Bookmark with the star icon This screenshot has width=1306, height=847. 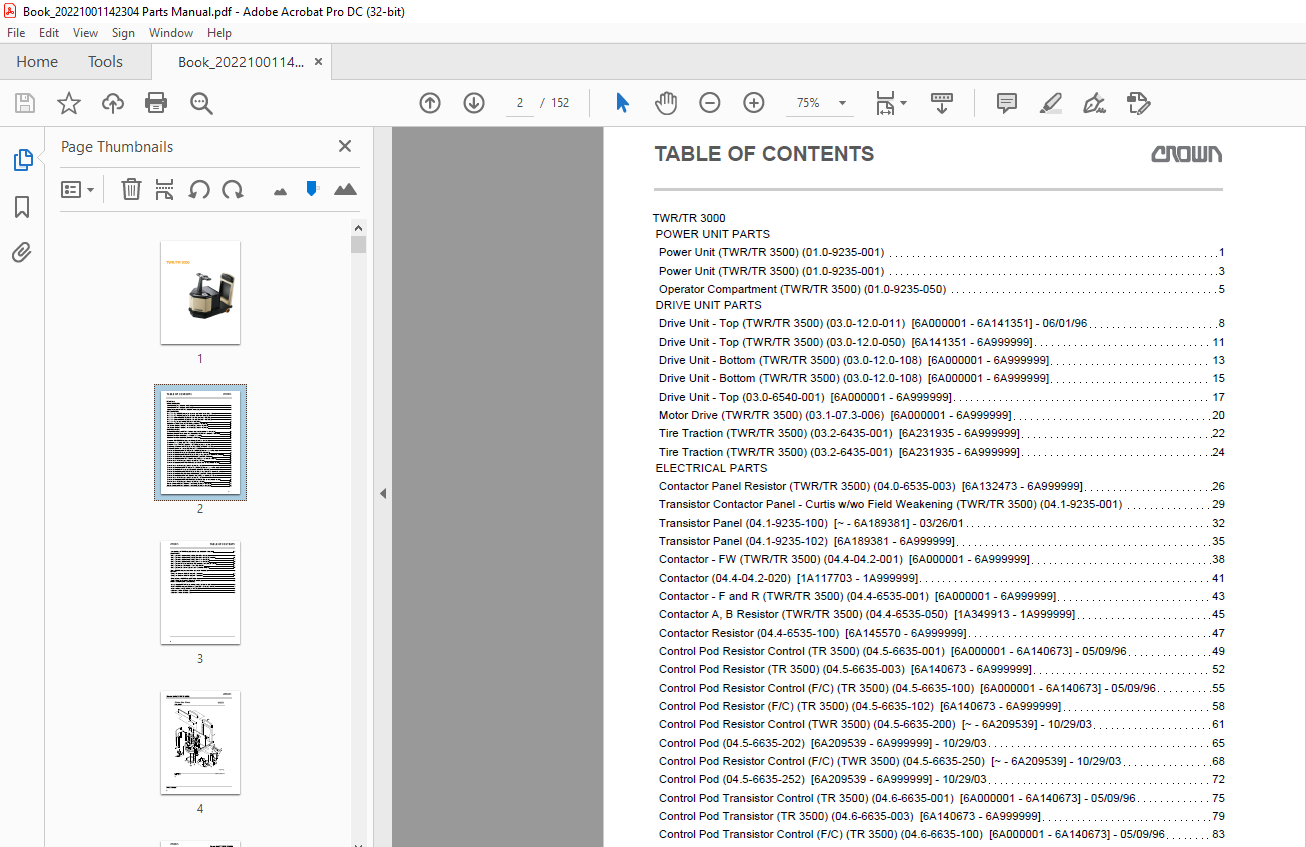(x=68, y=103)
